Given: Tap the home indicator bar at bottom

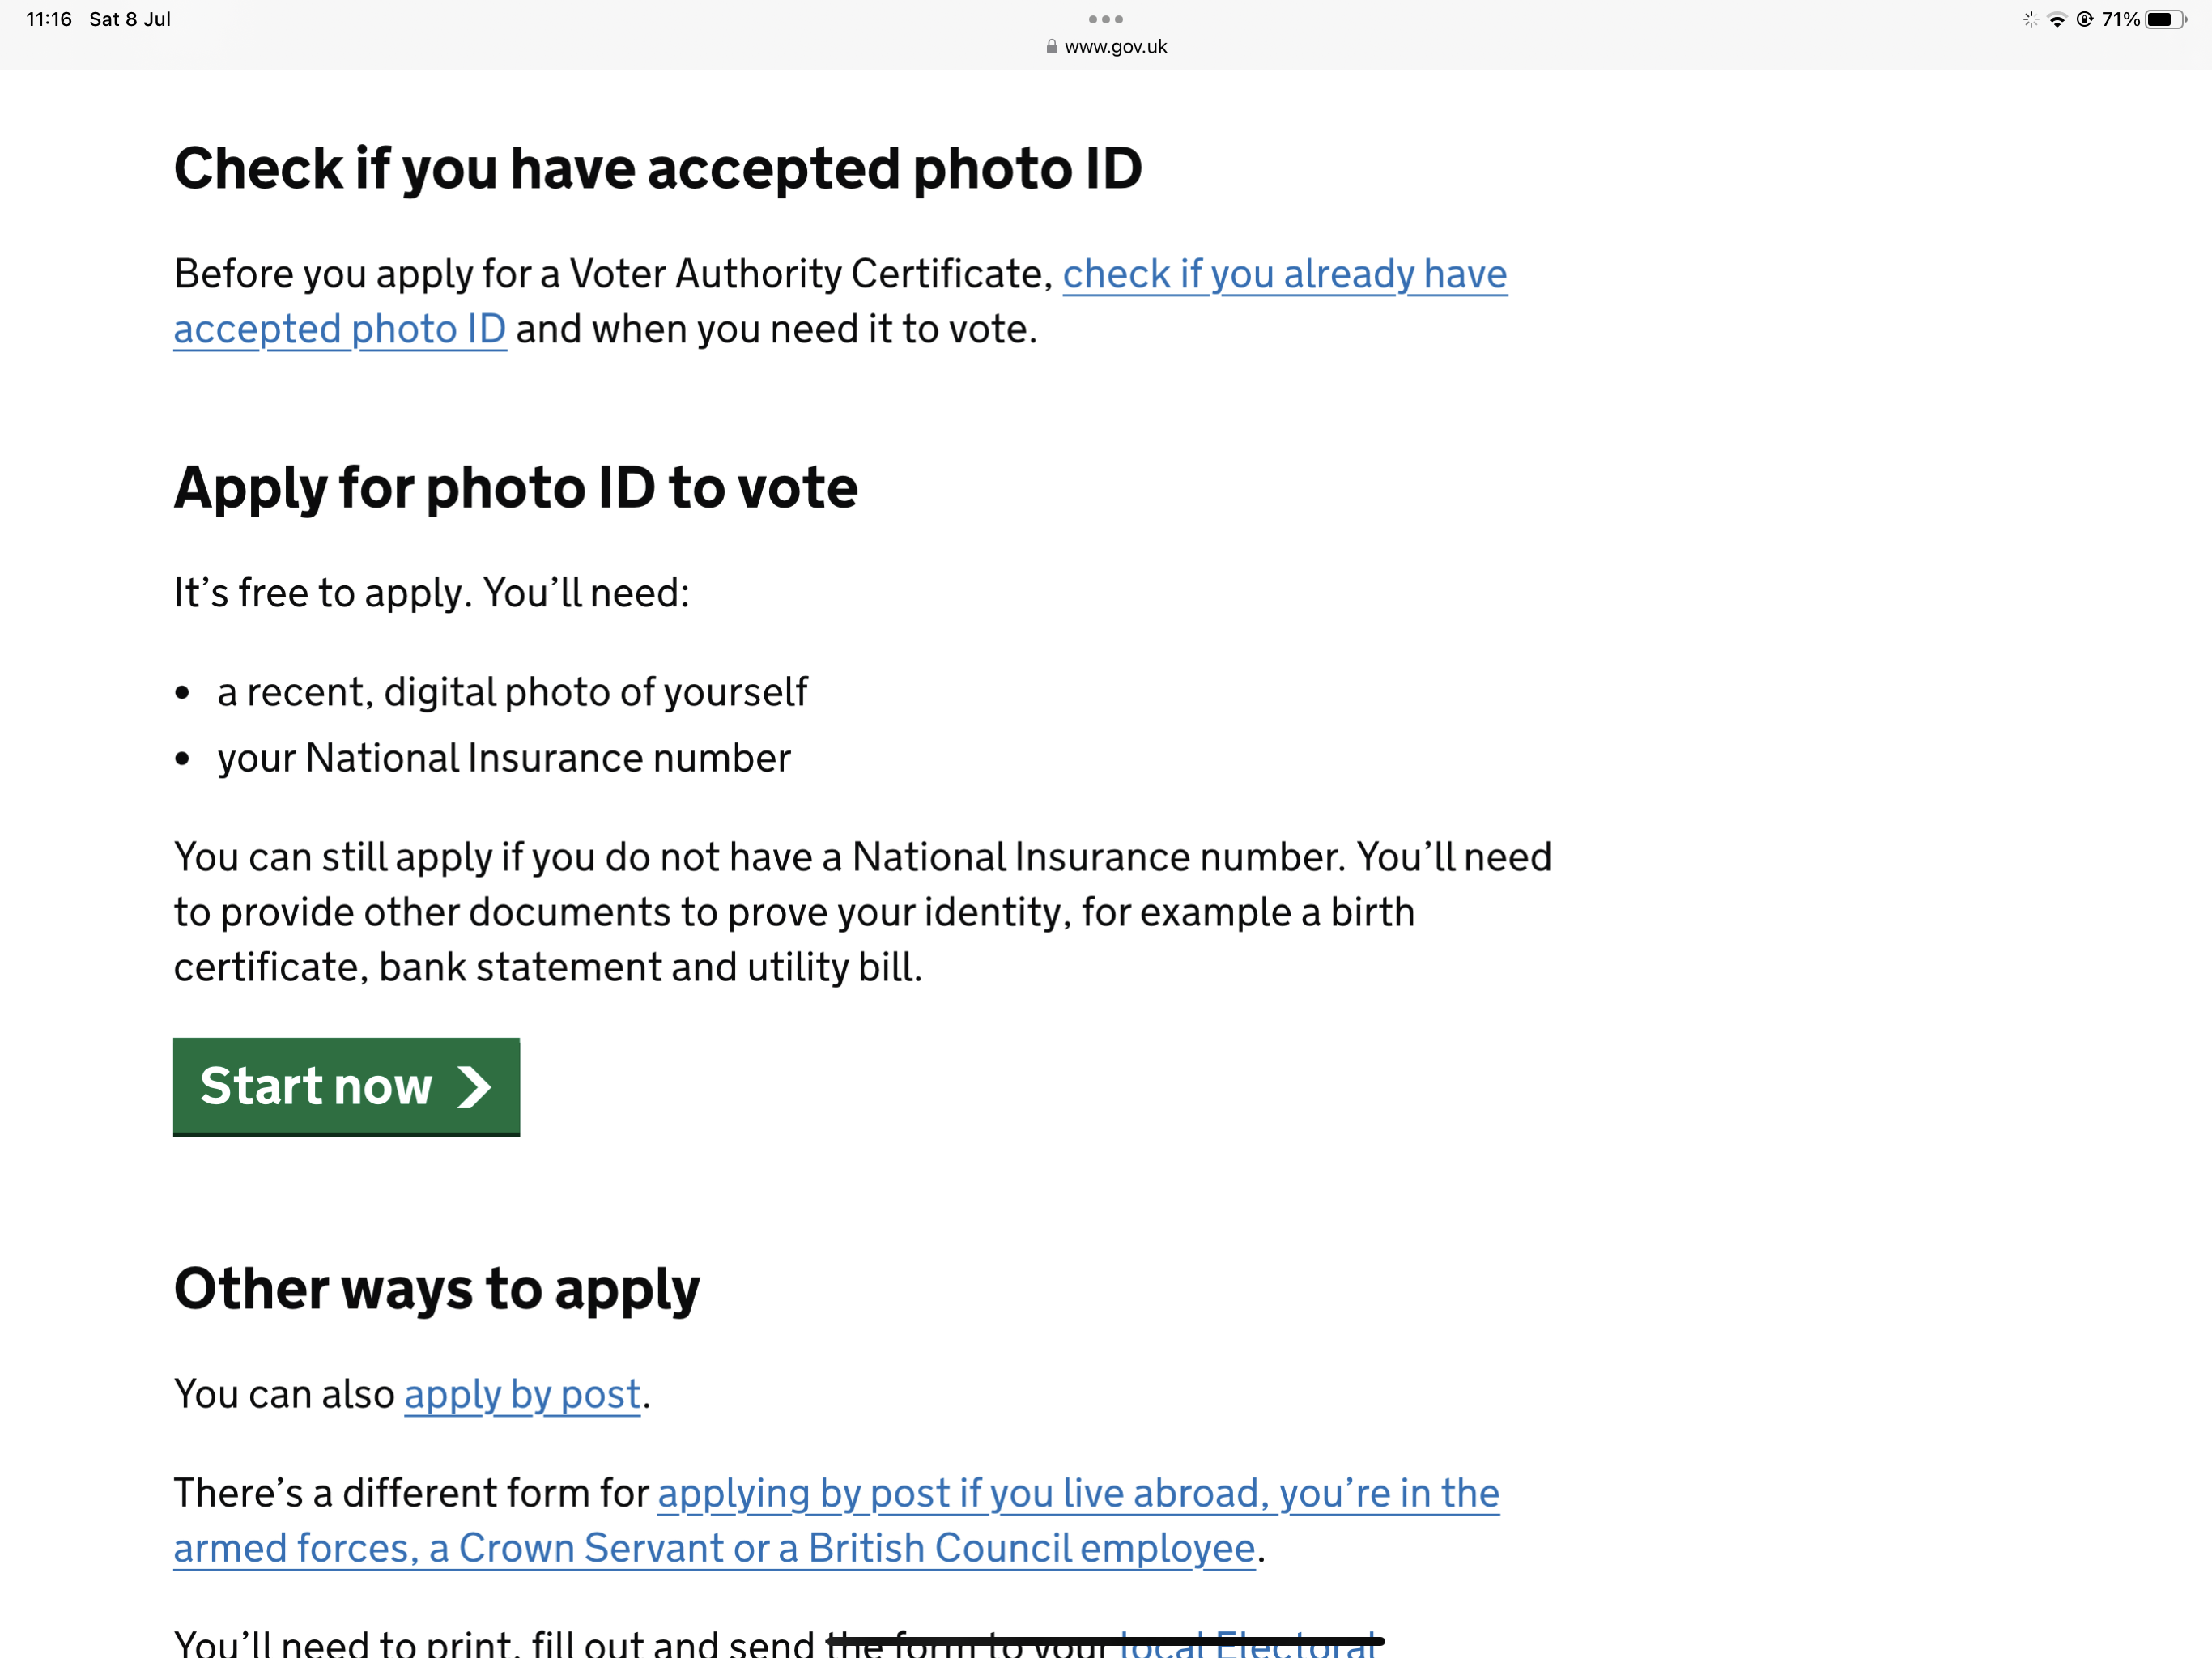Looking at the screenshot, I should click(x=1106, y=1641).
